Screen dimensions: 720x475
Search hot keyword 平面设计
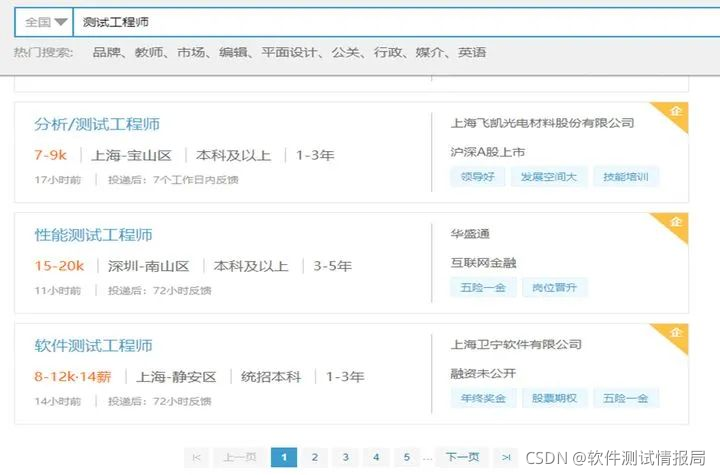(289, 52)
